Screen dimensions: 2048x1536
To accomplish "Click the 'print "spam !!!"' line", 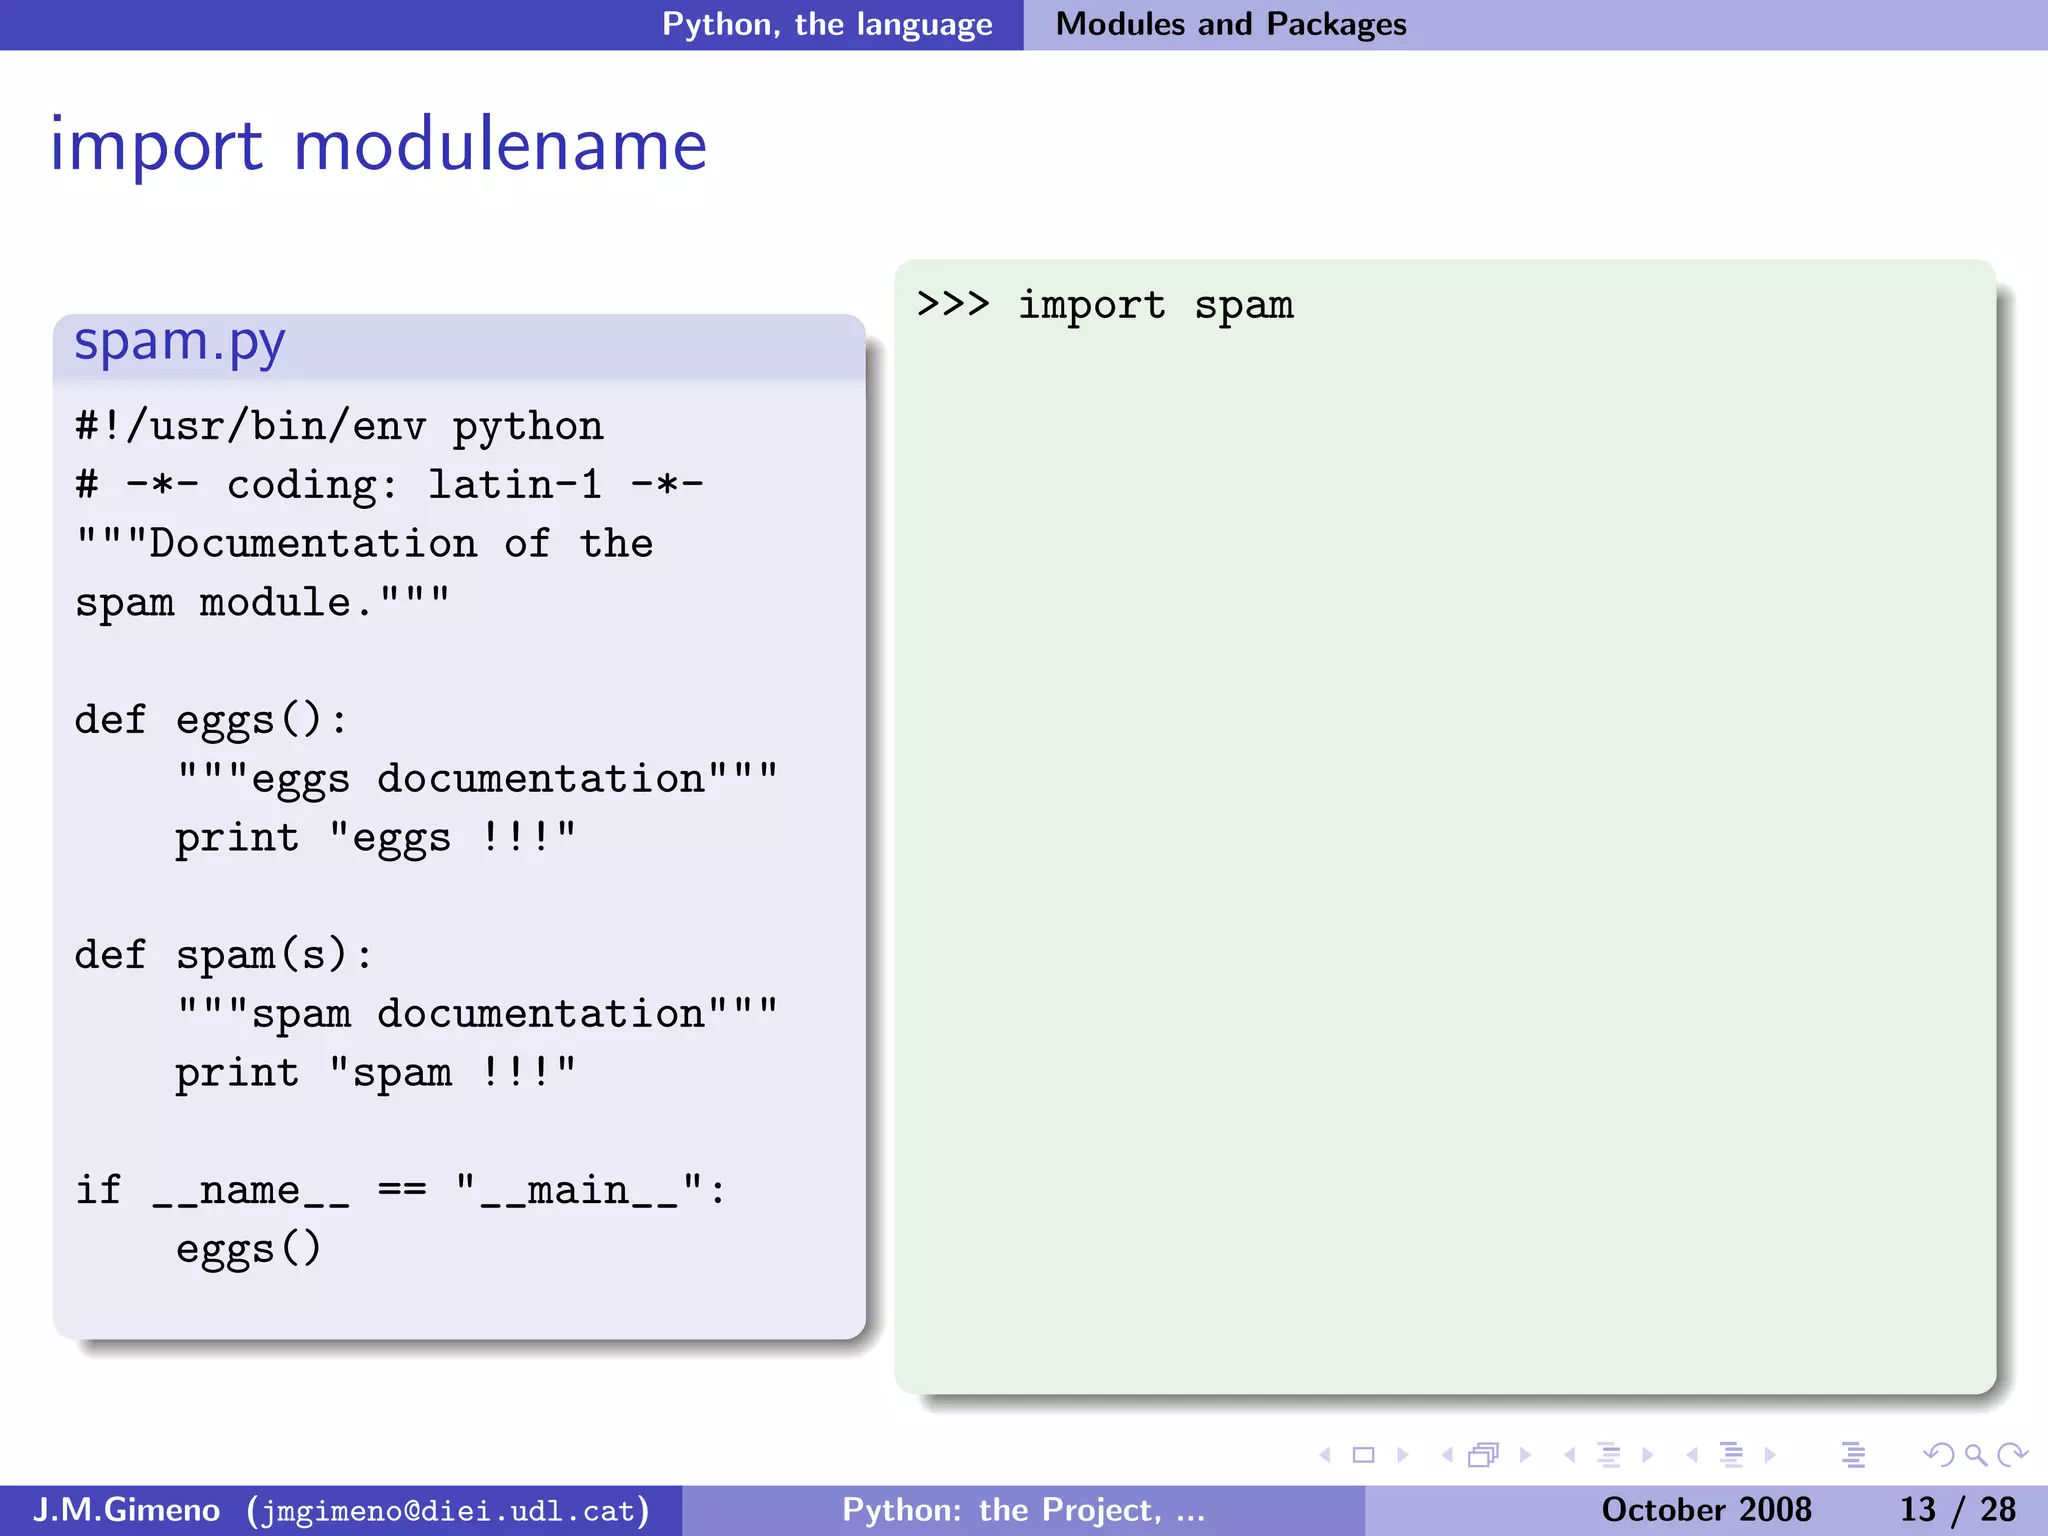I will 376,1073.
